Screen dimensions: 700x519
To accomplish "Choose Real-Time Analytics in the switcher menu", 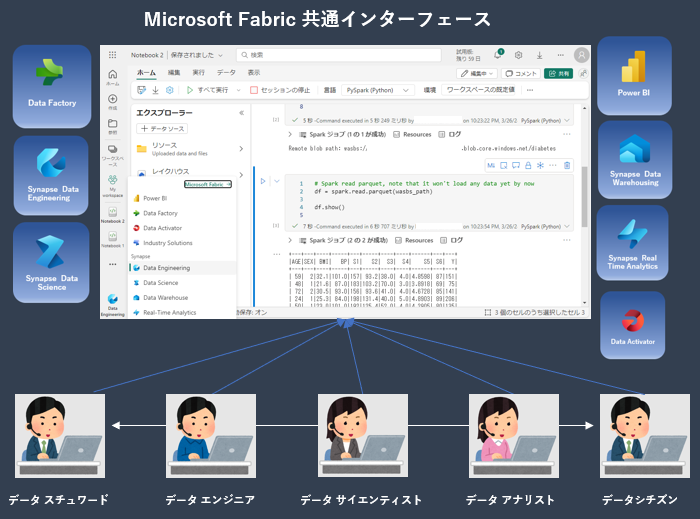I will pos(182,312).
